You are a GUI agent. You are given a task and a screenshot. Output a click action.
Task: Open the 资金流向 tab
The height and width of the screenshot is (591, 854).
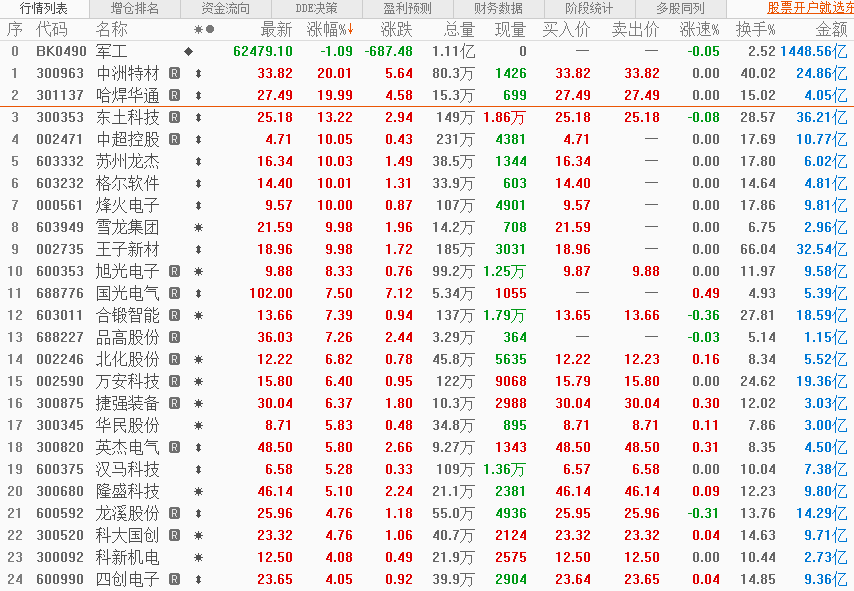point(225,9)
